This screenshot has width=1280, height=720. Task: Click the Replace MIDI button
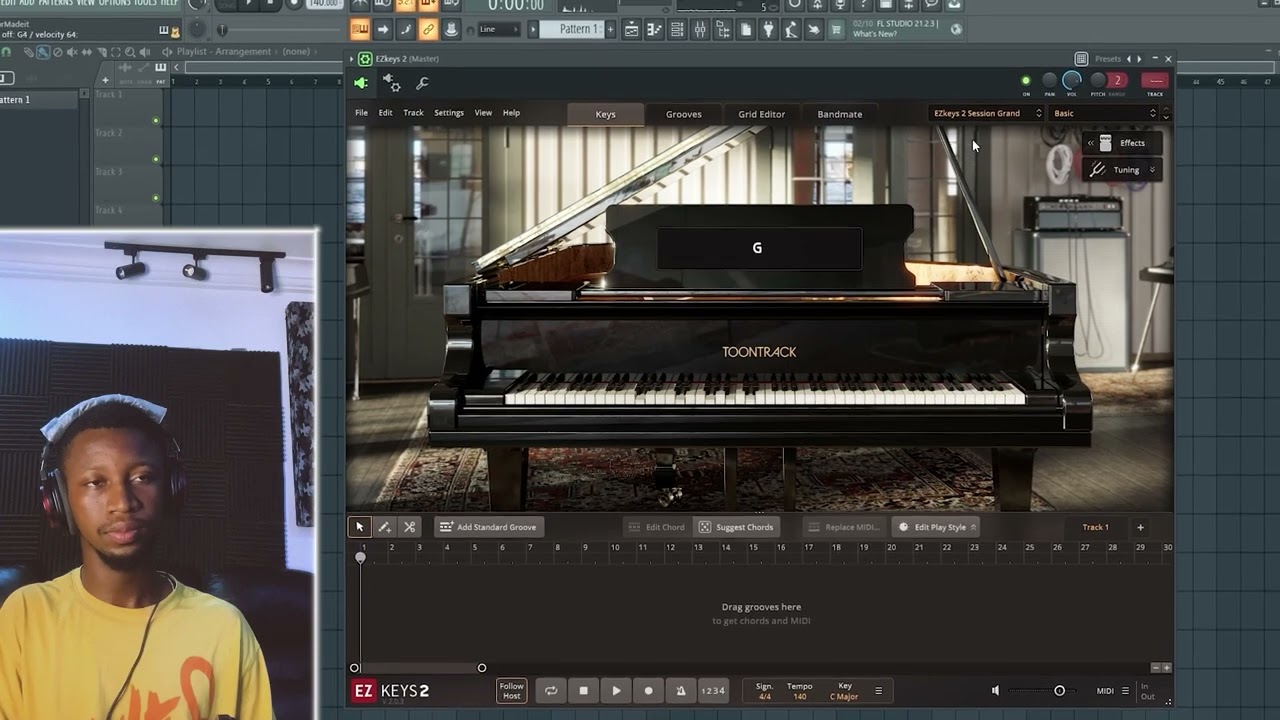click(x=844, y=527)
